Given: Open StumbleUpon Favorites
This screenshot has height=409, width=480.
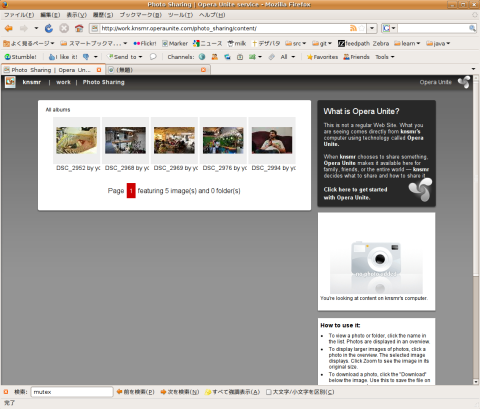Looking at the screenshot, I should pos(322,57).
